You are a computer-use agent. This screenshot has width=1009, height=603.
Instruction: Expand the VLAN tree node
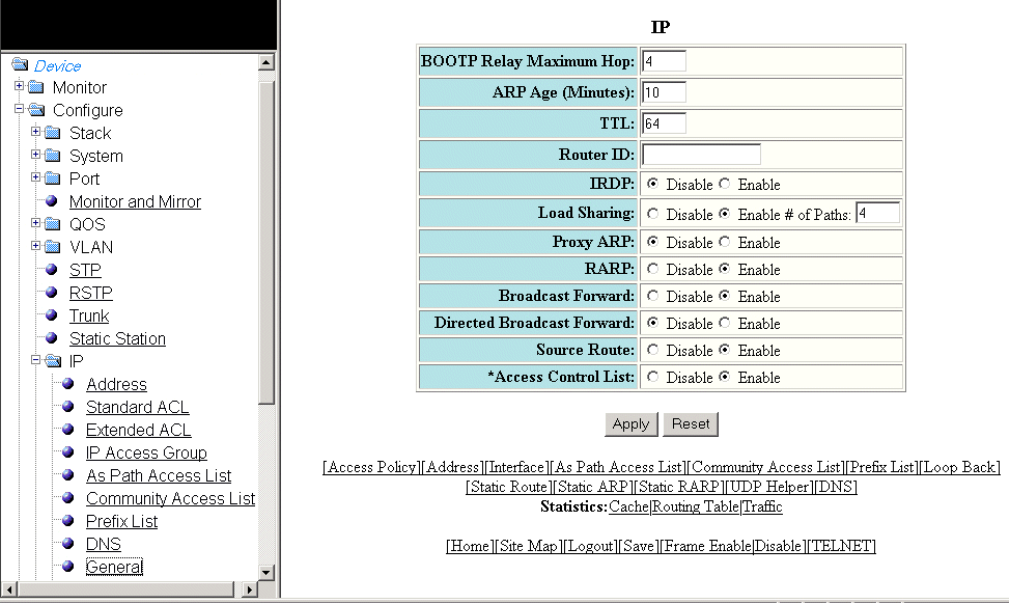coord(36,246)
